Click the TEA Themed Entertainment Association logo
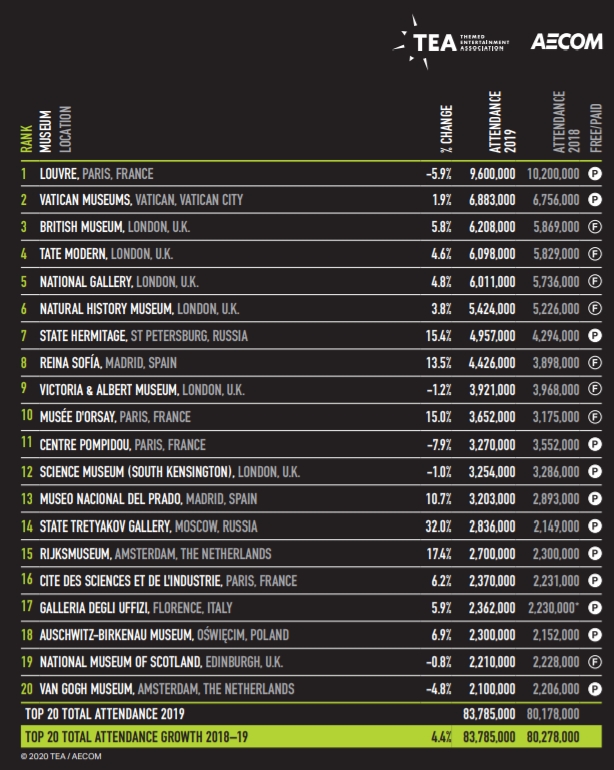The image size is (614, 770). tap(451, 42)
